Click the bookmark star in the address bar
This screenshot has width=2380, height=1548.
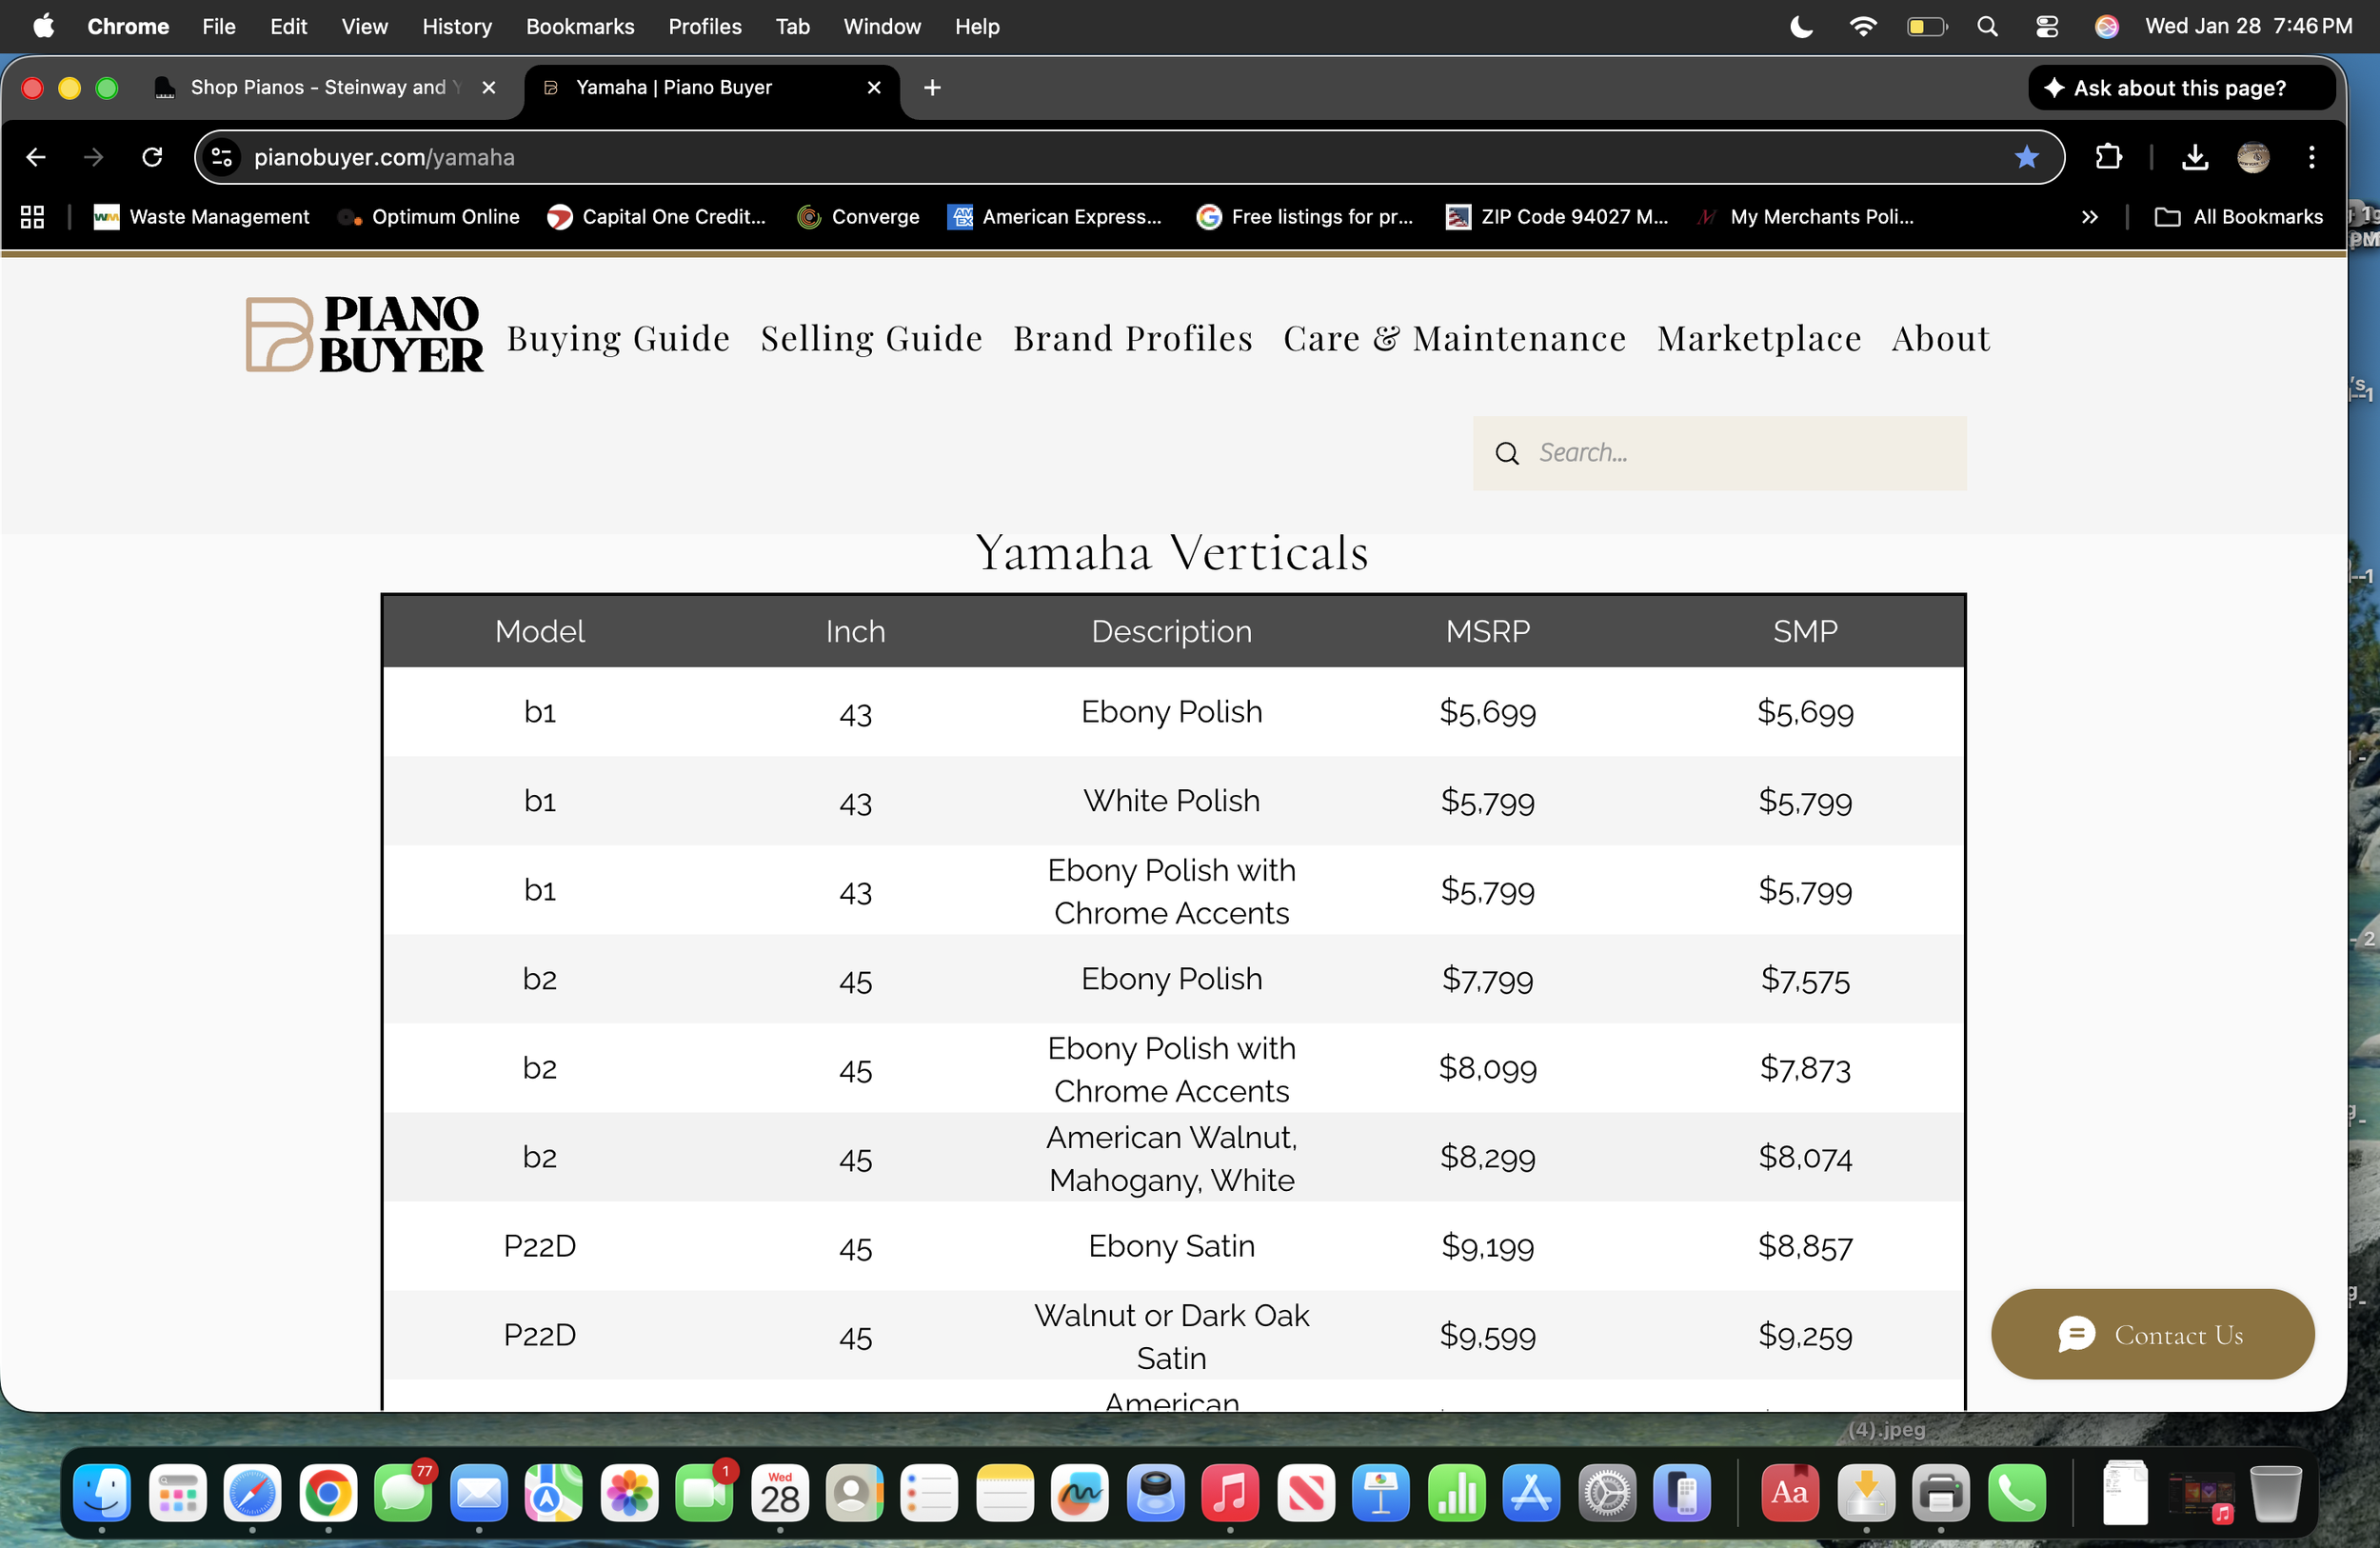point(2026,157)
